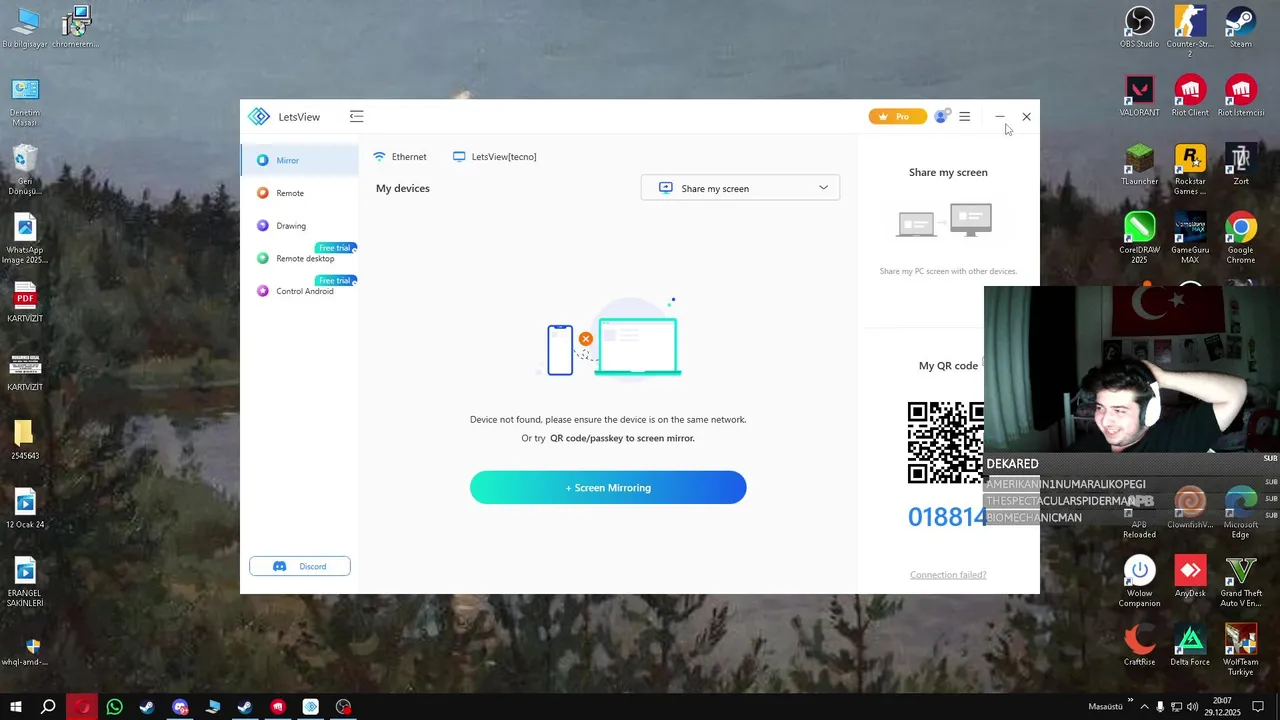The width and height of the screenshot is (1280, 720).
Task: Click the My devices heading
Action: (x=403, y=188)
